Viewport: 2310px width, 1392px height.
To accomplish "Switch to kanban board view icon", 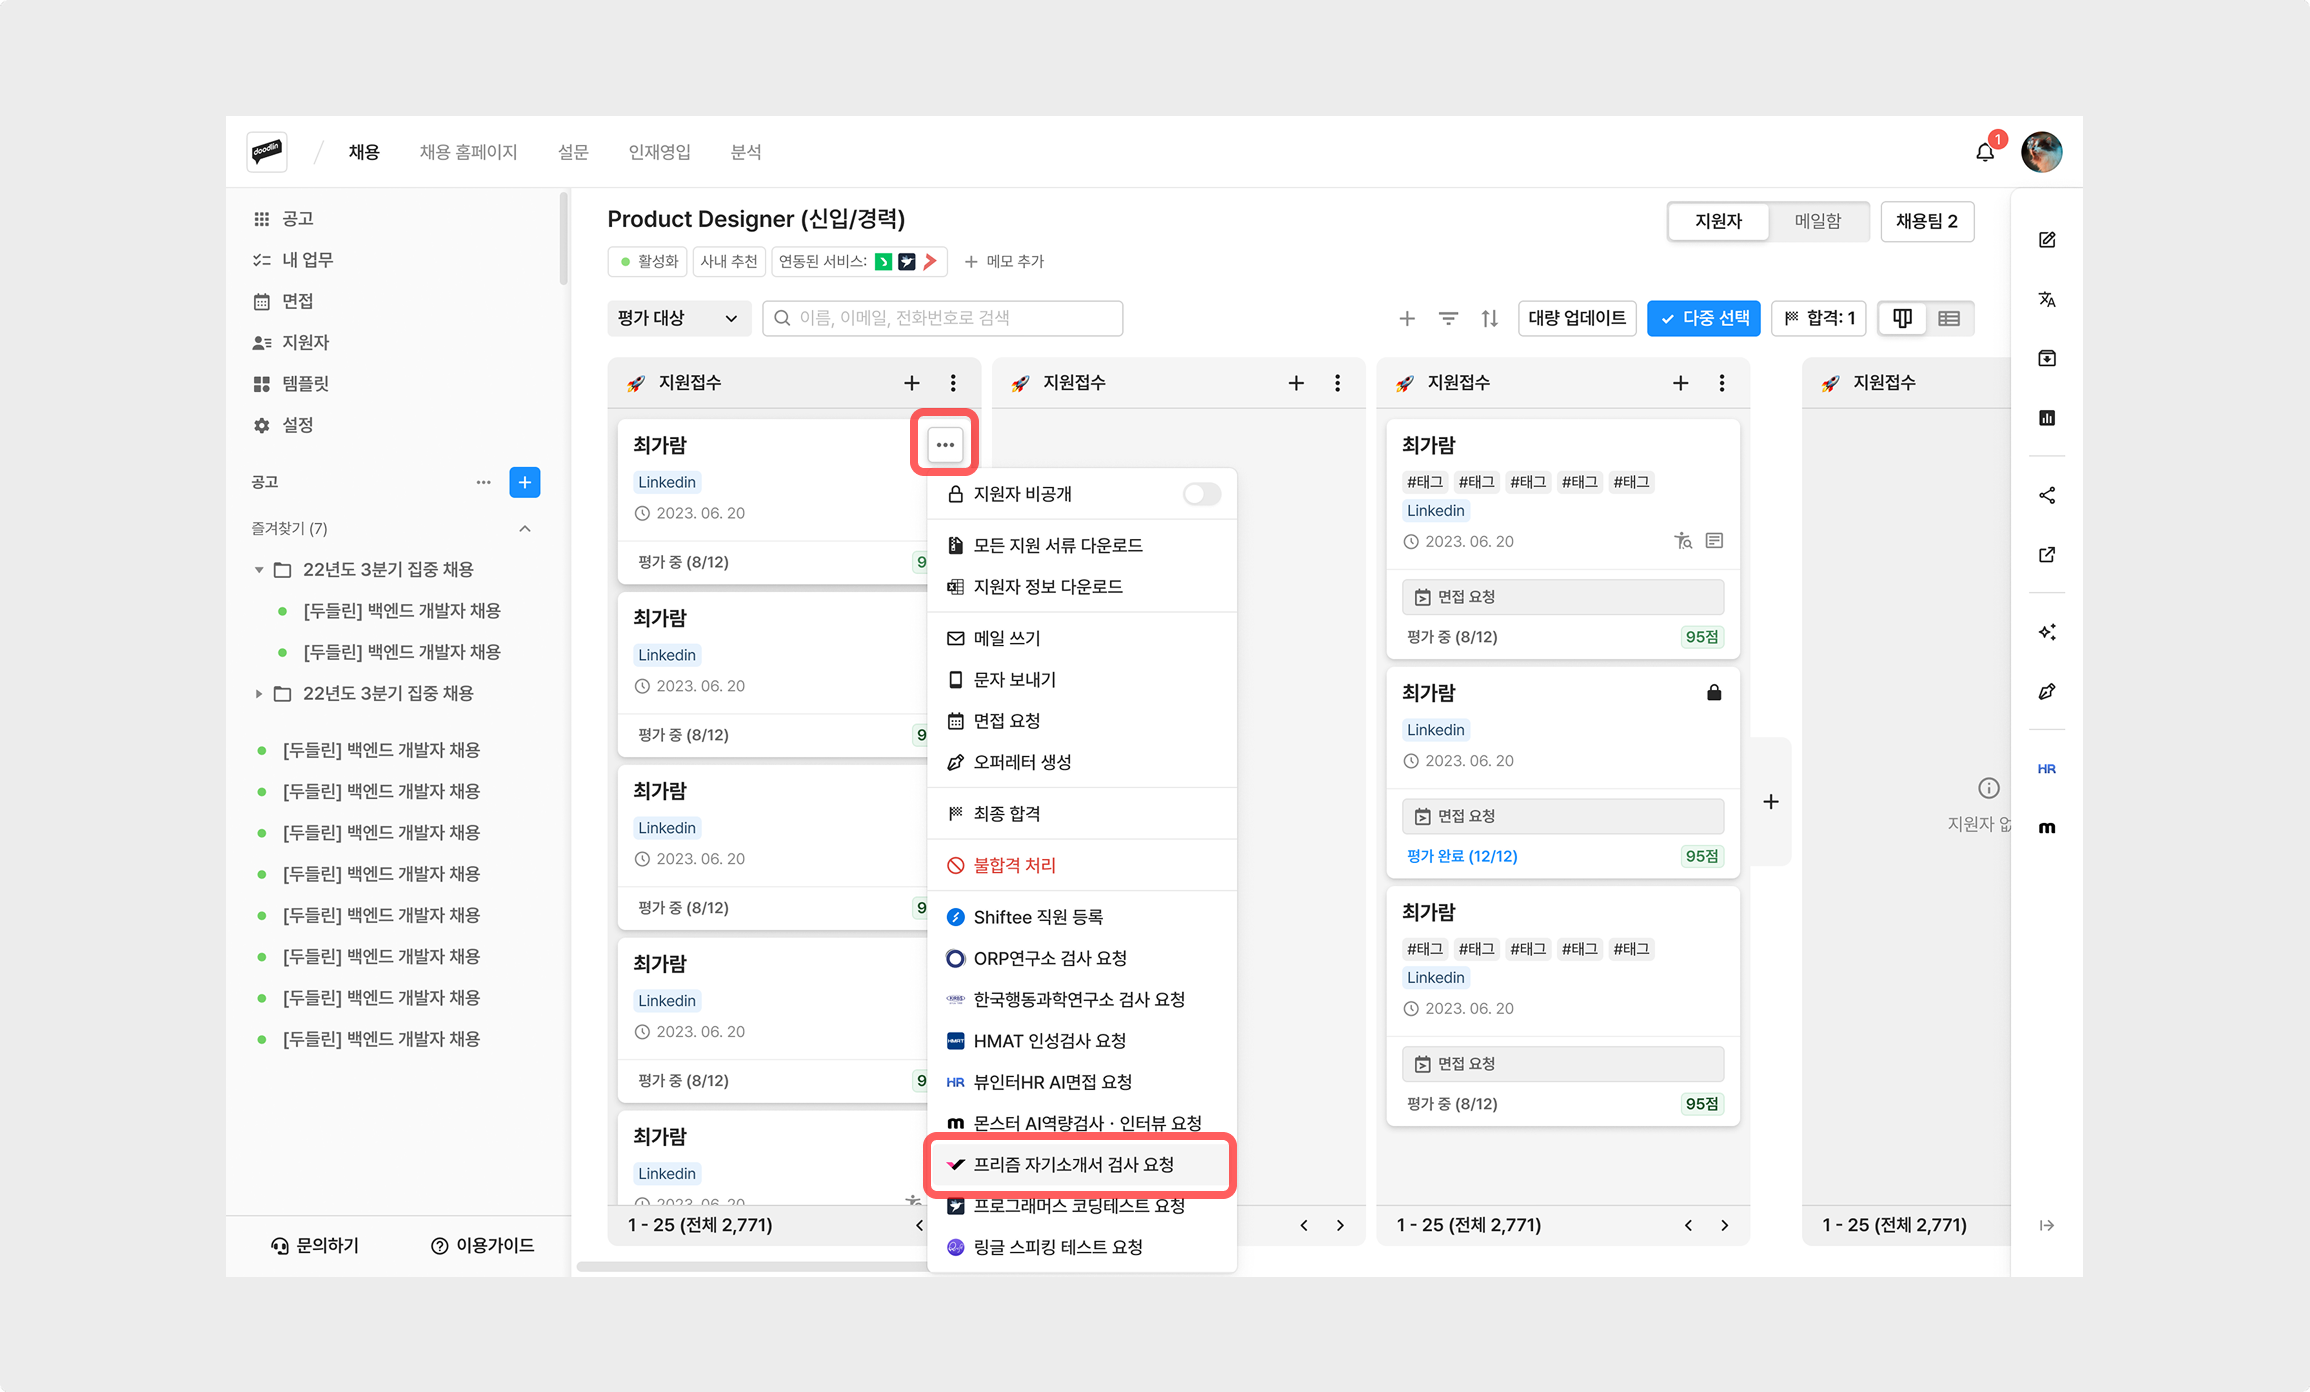I will (1902, 318).
